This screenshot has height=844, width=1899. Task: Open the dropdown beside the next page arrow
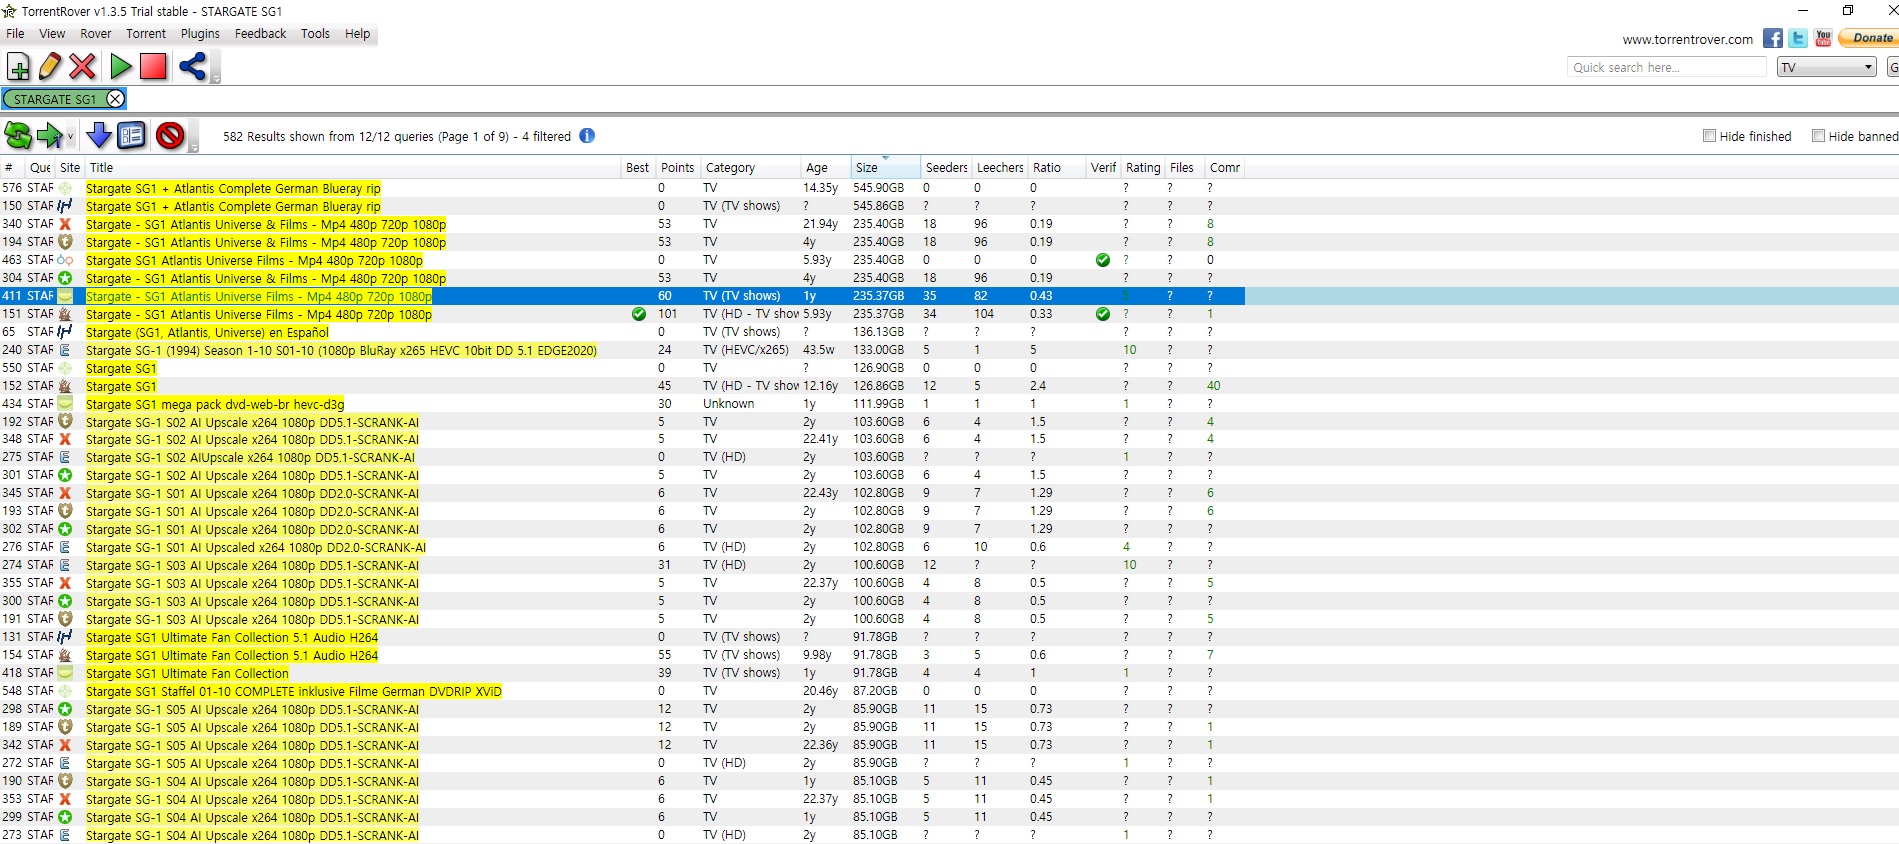pos(70,136)
